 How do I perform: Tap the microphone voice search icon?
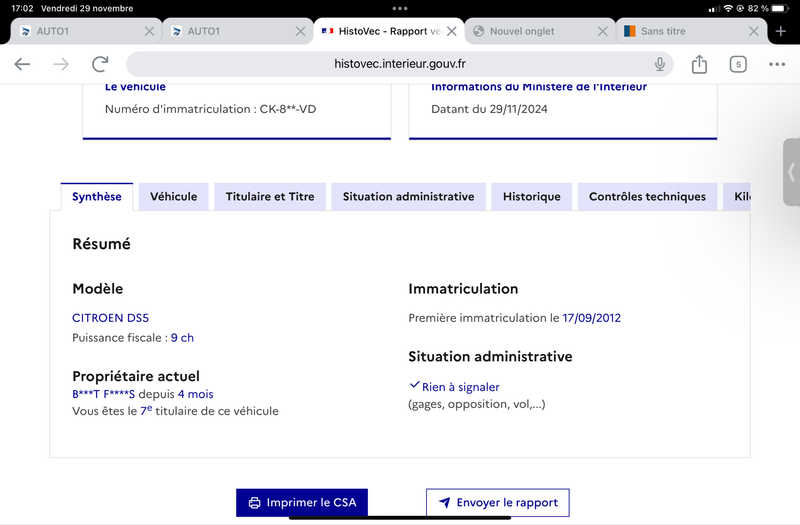point(660,64)
